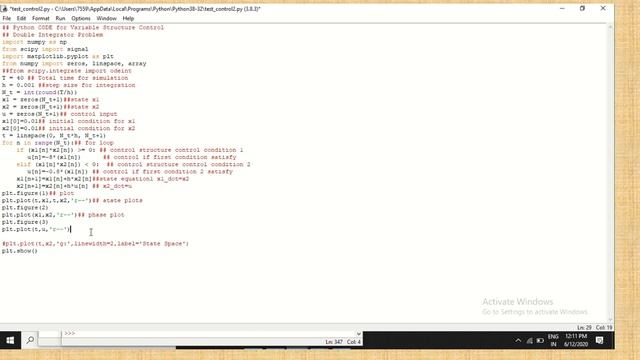Screen dimensions: 640x360
Task: Click the 'x1[0]=0.01' initial condition line
Action: (x=69, y=121)
